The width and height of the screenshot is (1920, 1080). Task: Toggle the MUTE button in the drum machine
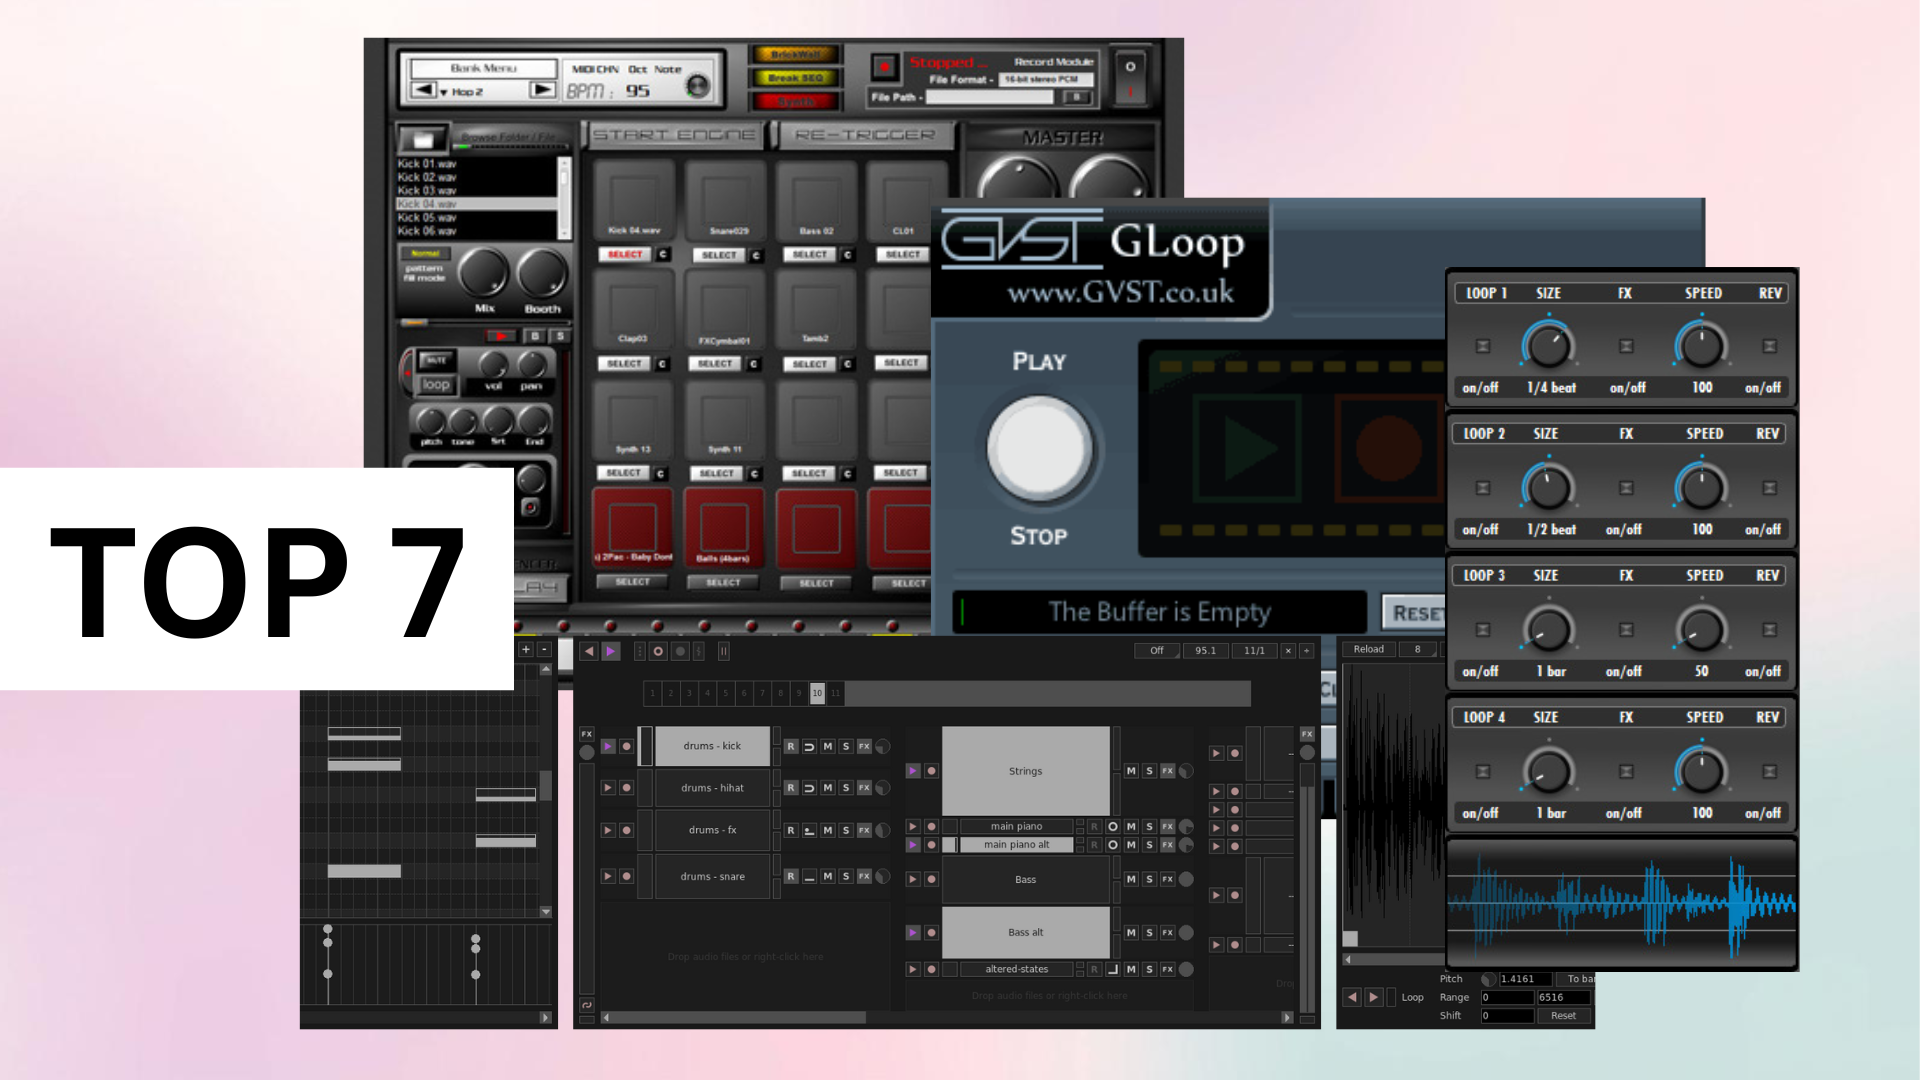click(x=435, y=360)
